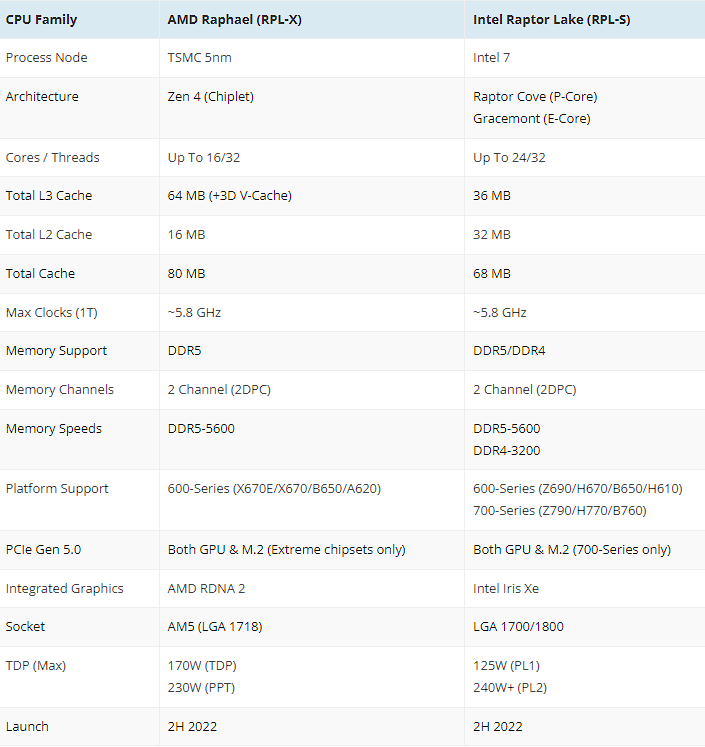
Task: Click the 700-Series (Z790/H770/B760) text
Action: tap(559, 510)
